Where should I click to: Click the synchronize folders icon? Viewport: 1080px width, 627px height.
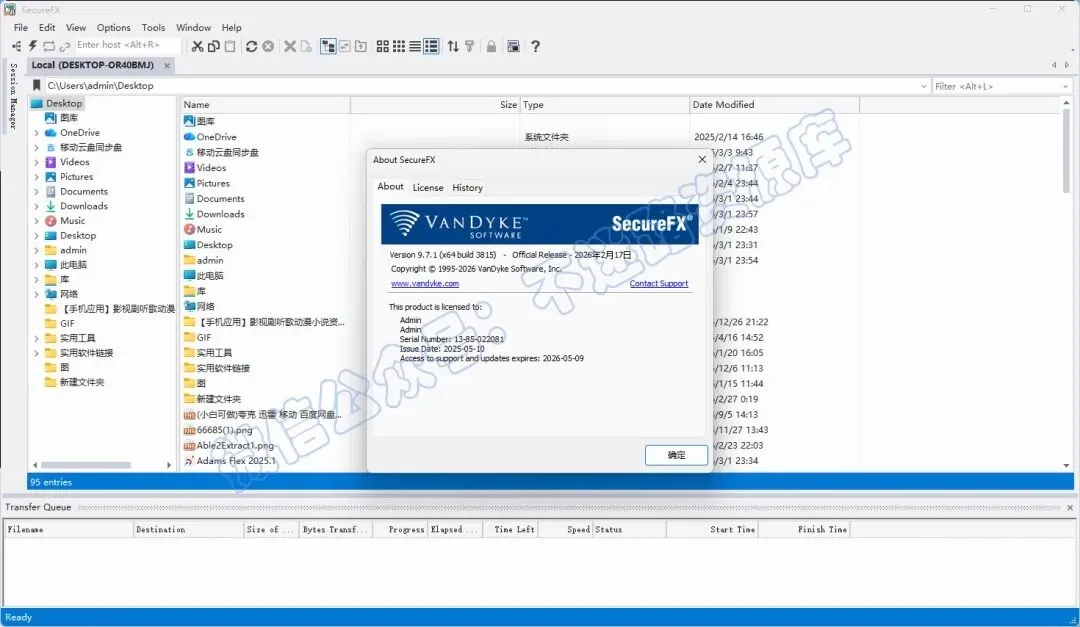point(344,46)
